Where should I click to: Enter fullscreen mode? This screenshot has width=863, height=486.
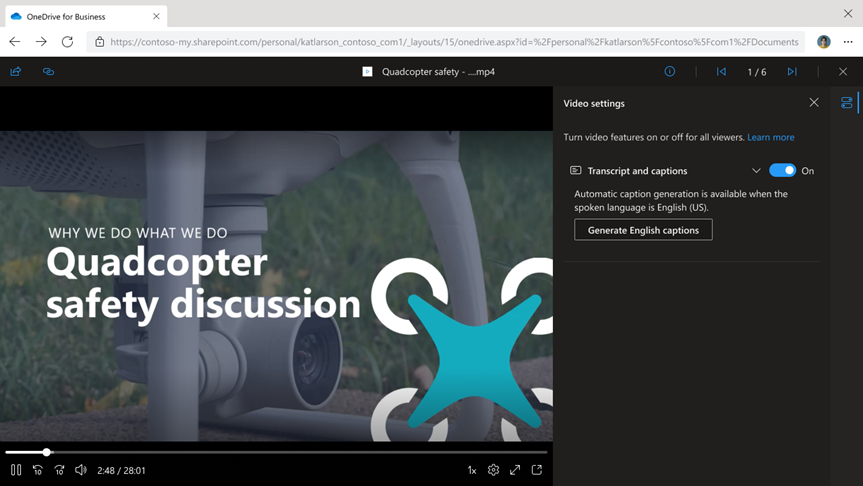pyautogui.click(x=515, y=470)
